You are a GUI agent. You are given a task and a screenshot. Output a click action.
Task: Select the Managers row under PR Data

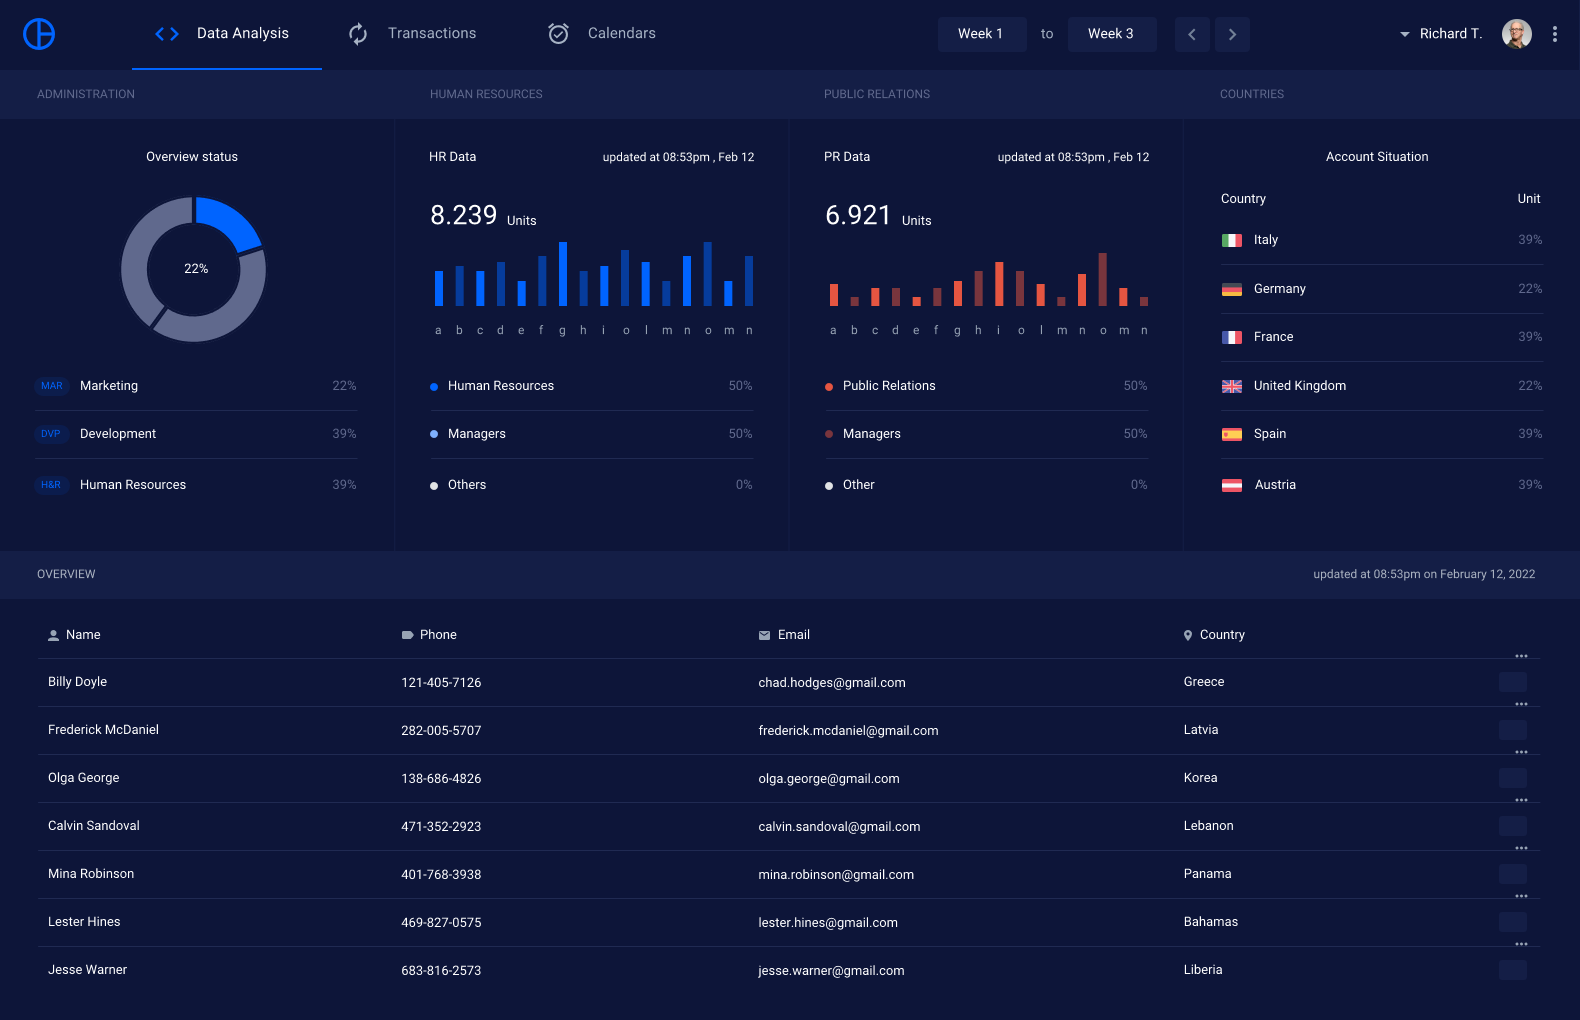(x=986, y=434)
